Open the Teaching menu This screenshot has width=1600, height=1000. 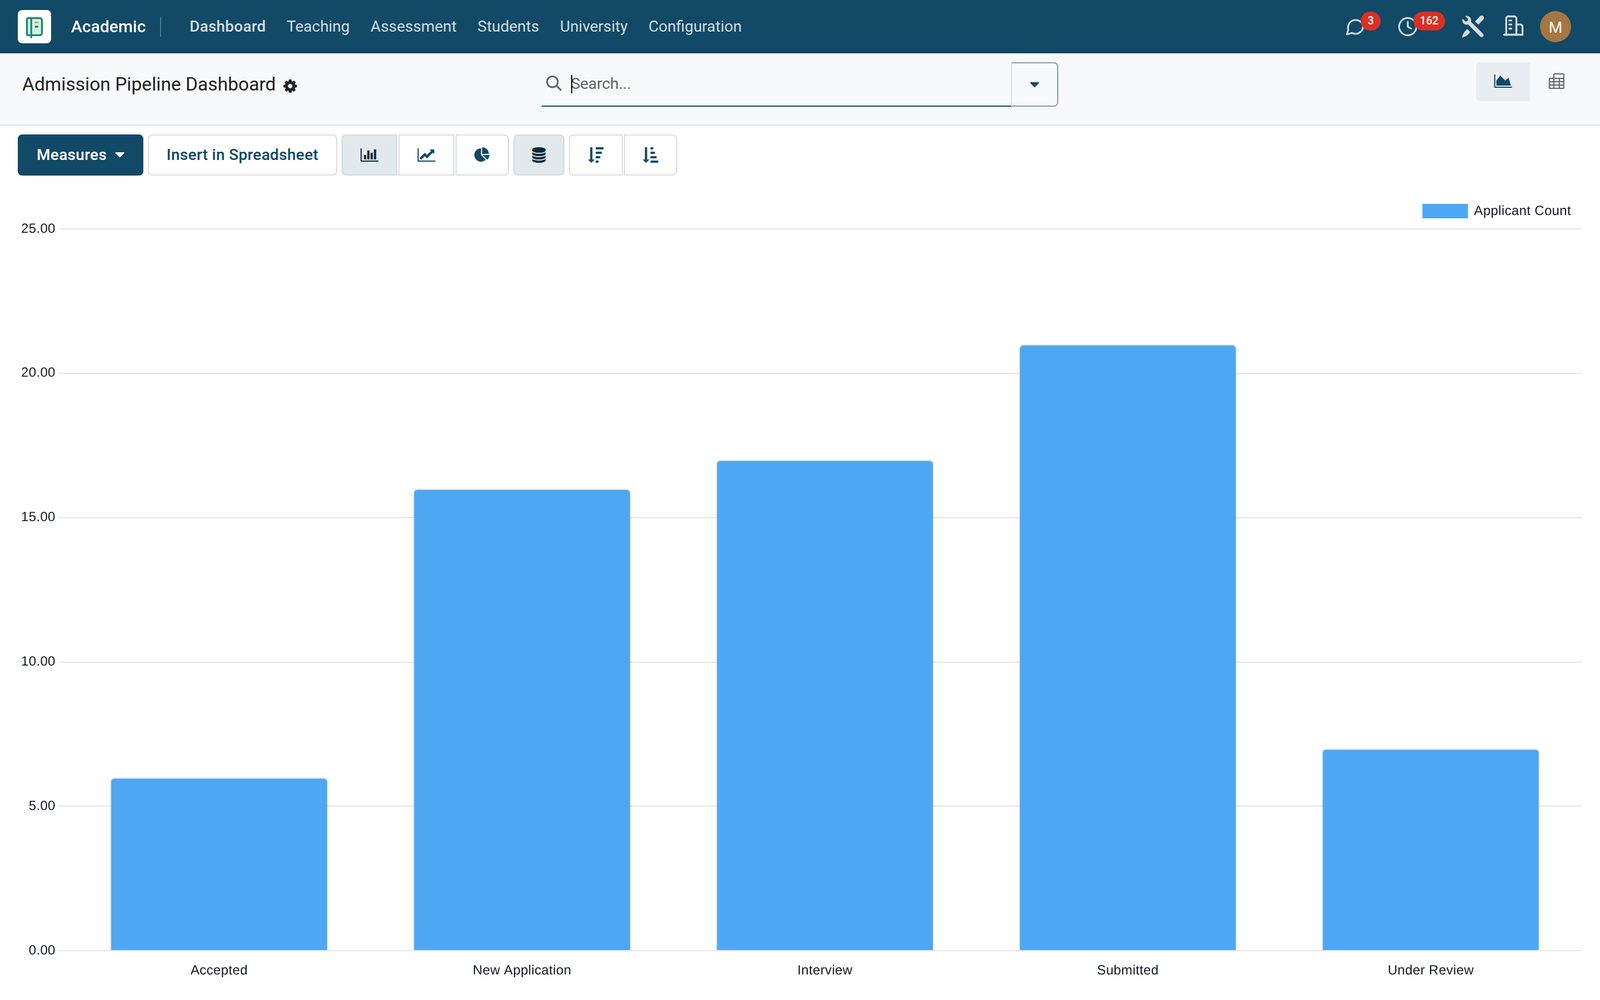318,27
